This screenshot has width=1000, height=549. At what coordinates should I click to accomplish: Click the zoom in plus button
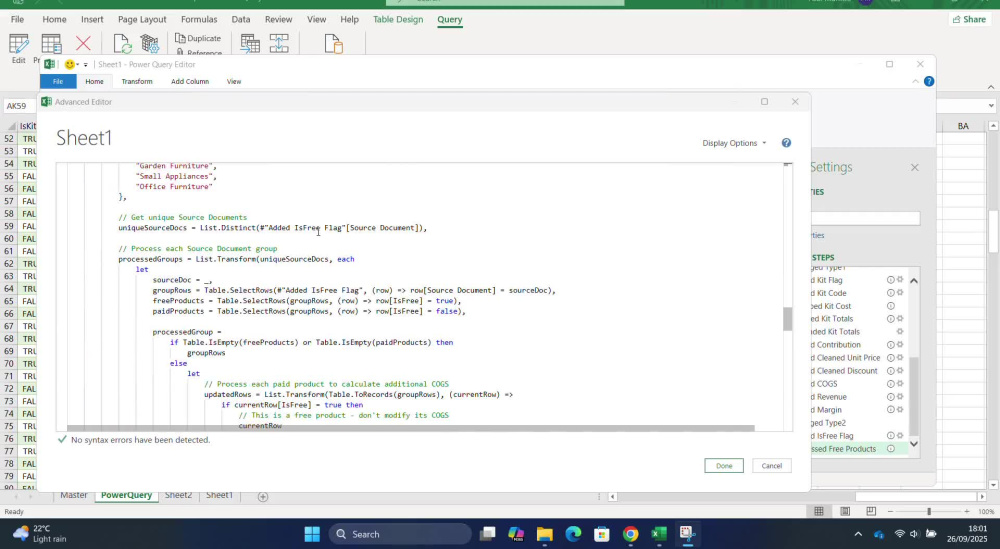[967, 511]
